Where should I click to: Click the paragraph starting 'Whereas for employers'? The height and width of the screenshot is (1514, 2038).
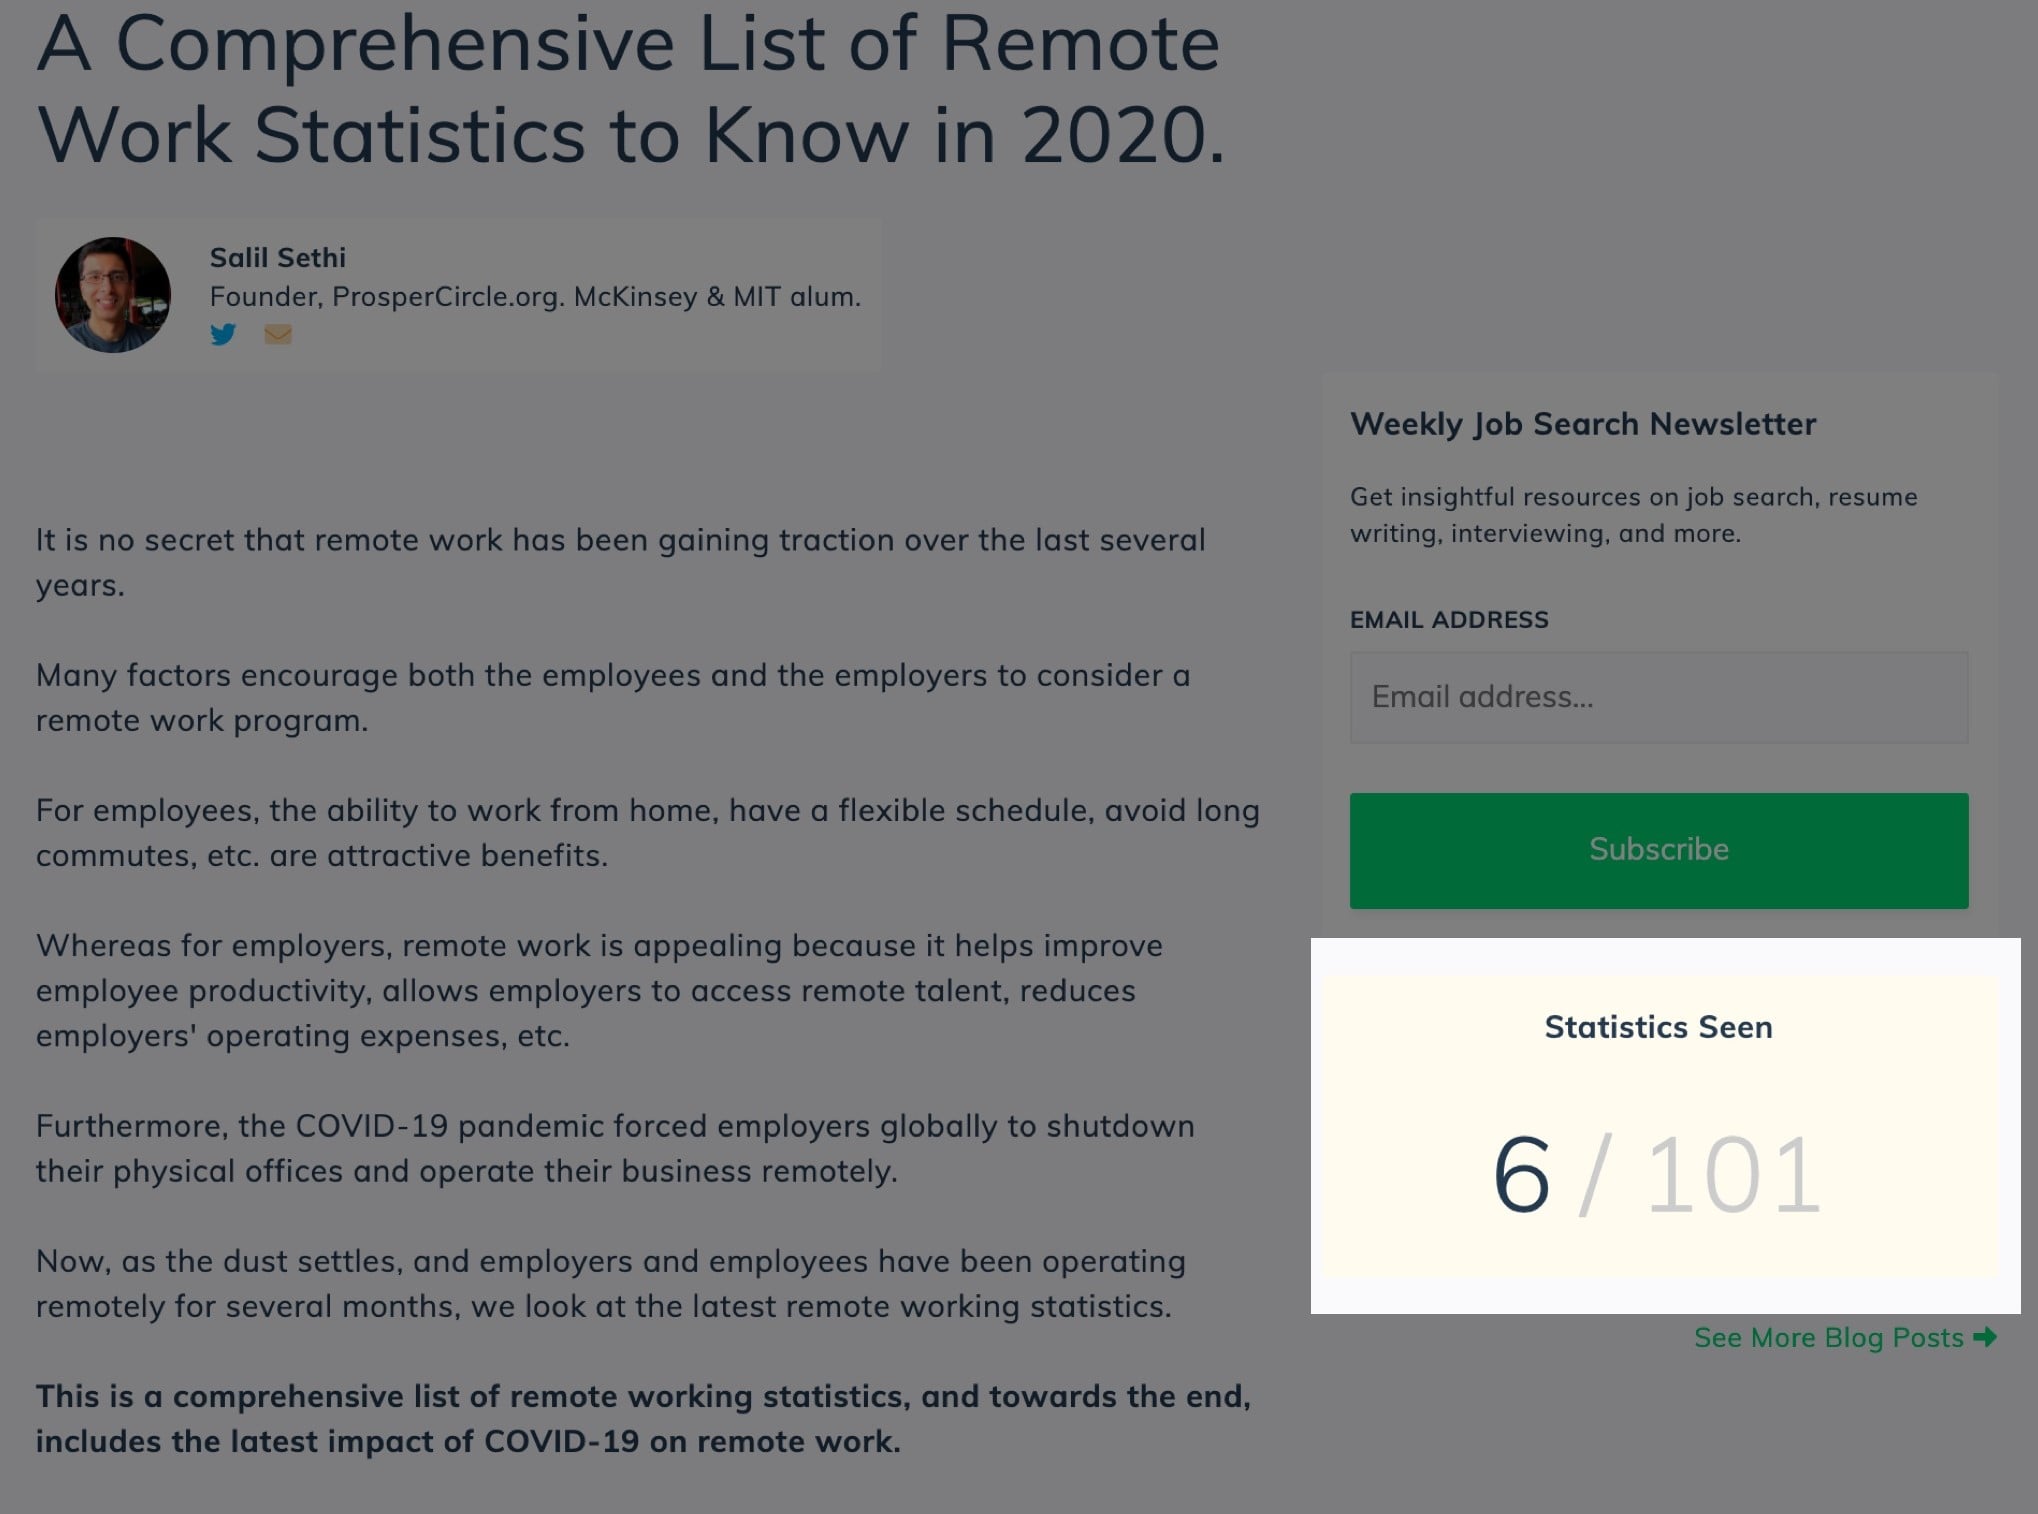[599, 990]
